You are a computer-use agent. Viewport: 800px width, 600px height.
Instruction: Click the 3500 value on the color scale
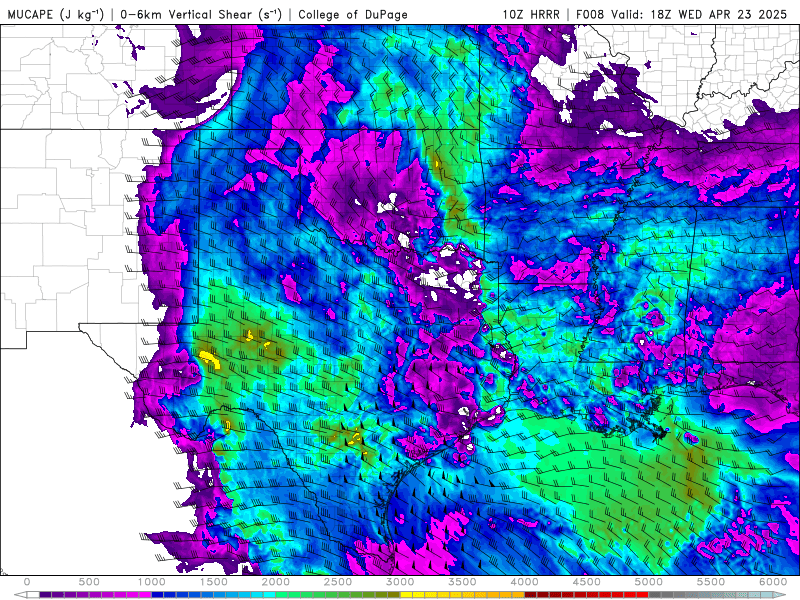pyautogui.click(x=463, y=582)
